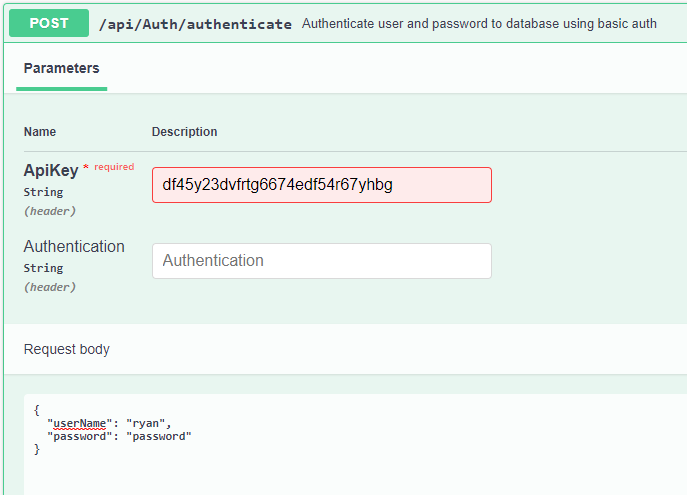
Task: Click the Request body heading
Action: 67,349
